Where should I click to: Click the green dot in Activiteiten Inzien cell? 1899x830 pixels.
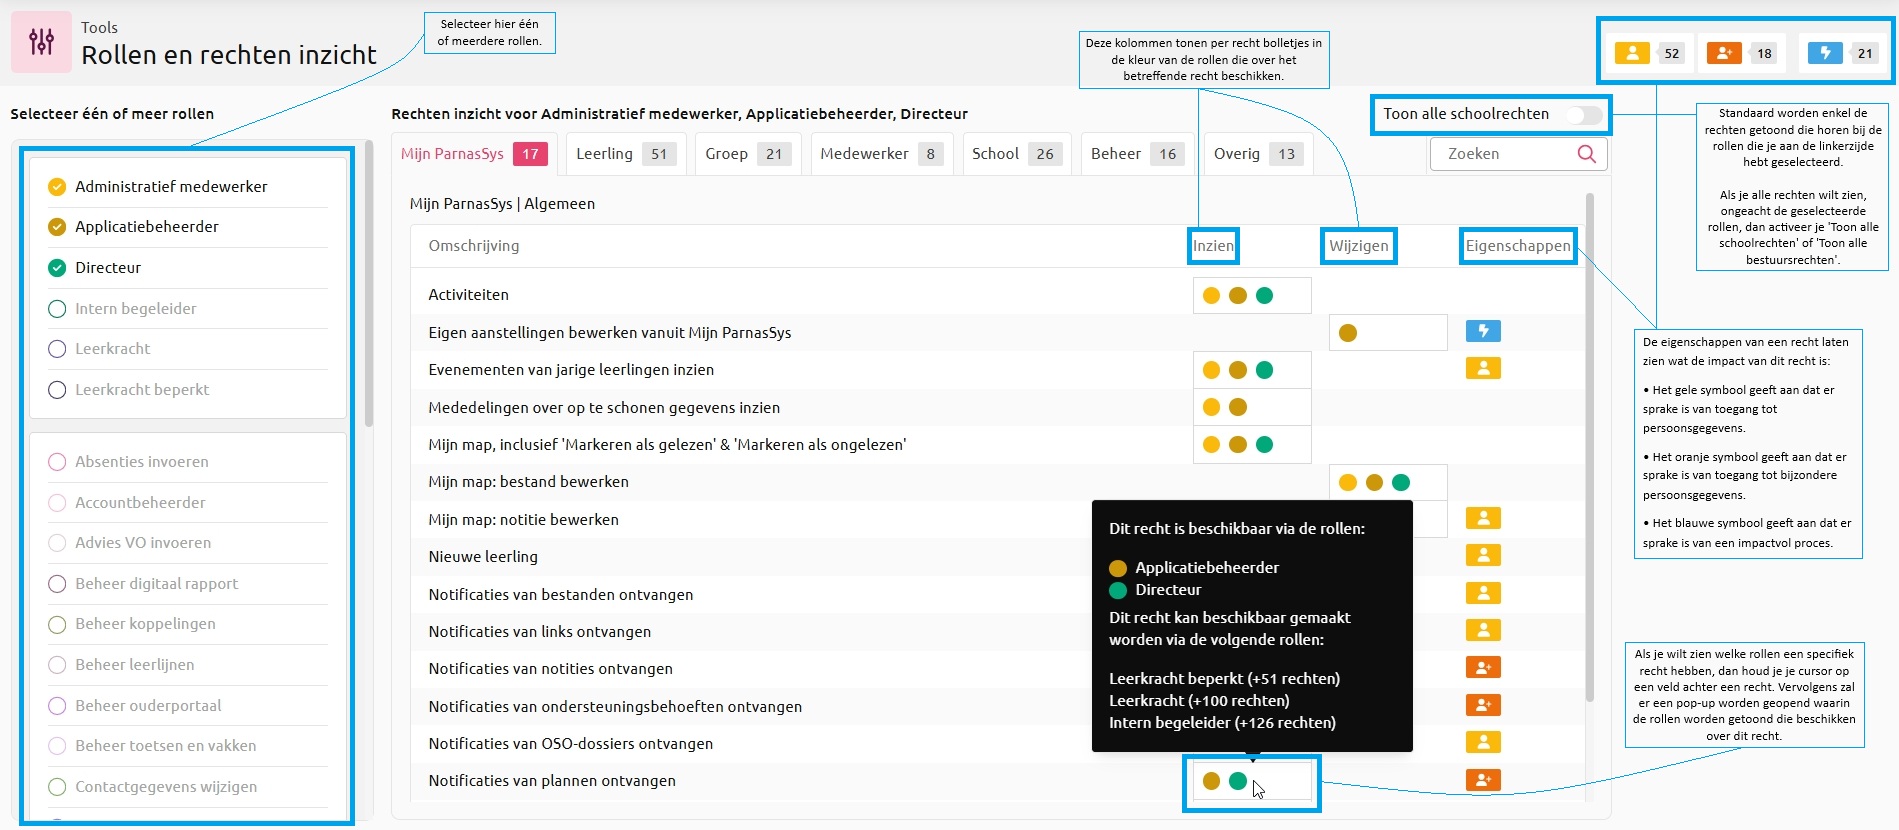[1264, 295]
